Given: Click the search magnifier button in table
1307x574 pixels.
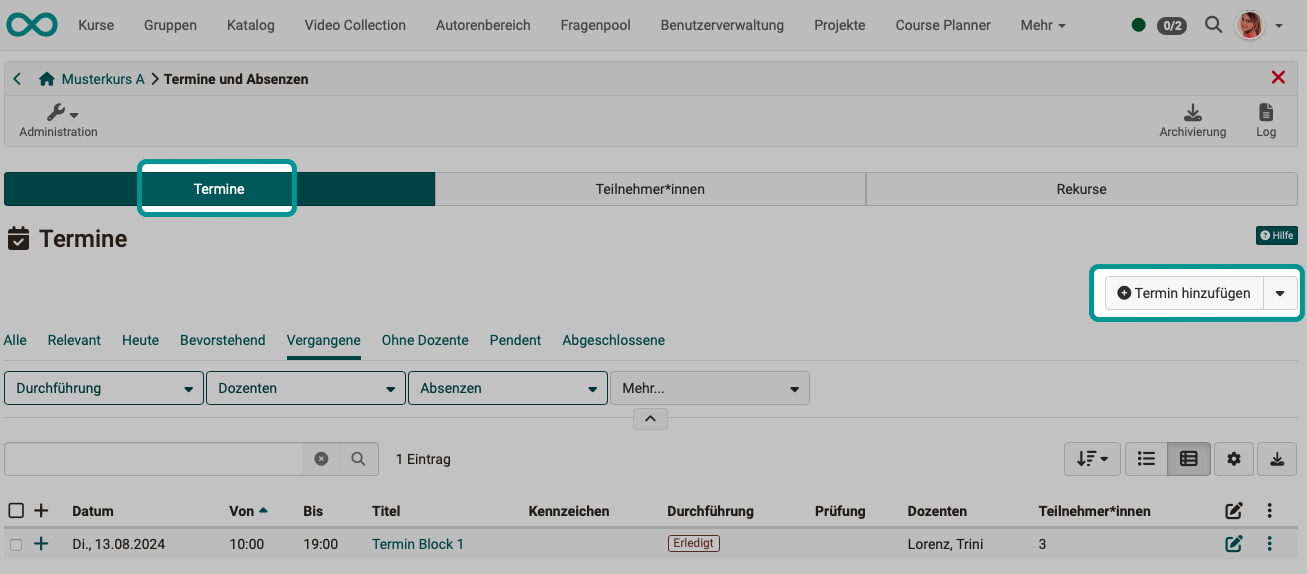Looking at the screenshot, I should pos(359,459).
